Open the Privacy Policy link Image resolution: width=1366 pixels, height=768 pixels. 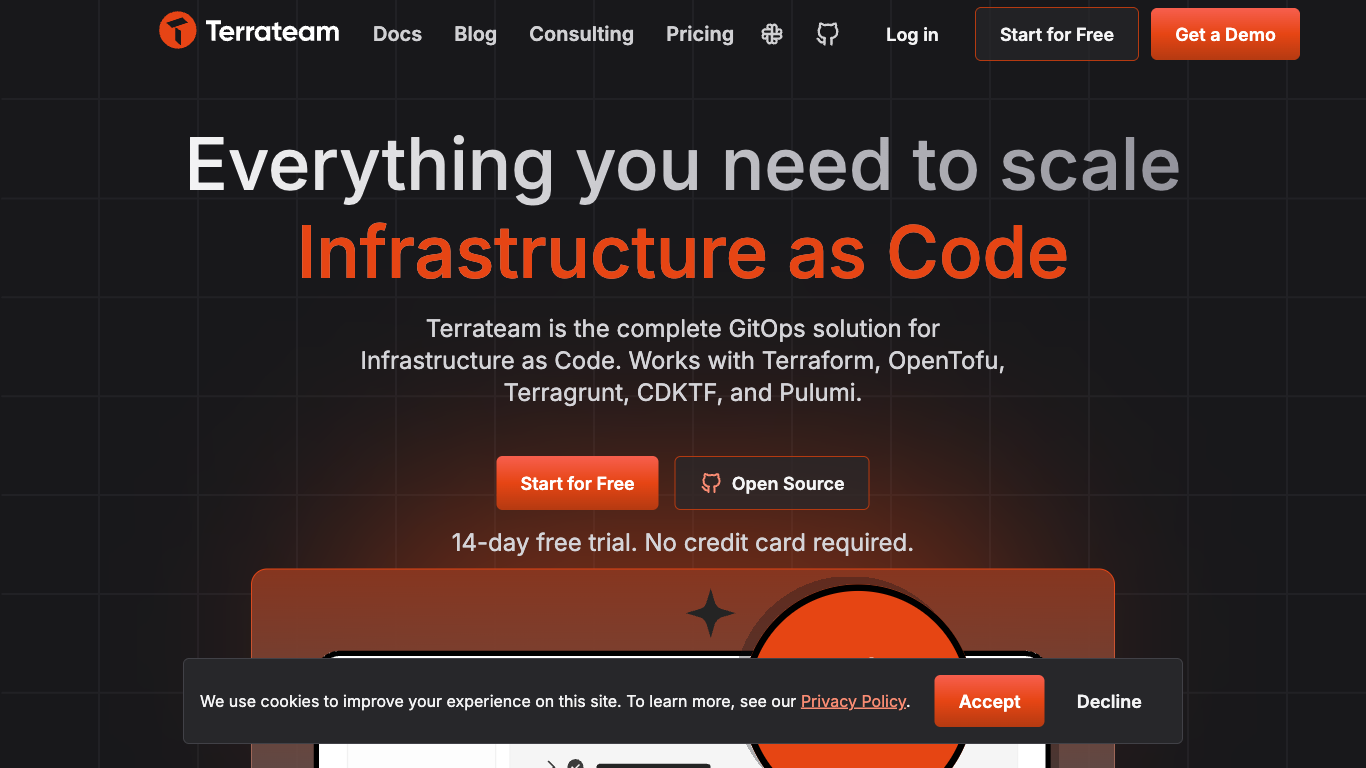click(x=853, y=701)
